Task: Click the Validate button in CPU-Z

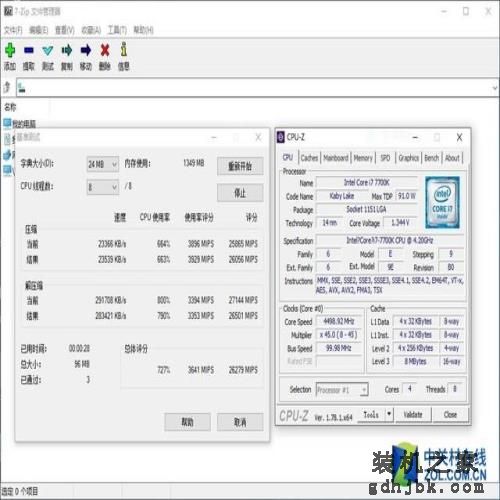Action: point(413,414)
